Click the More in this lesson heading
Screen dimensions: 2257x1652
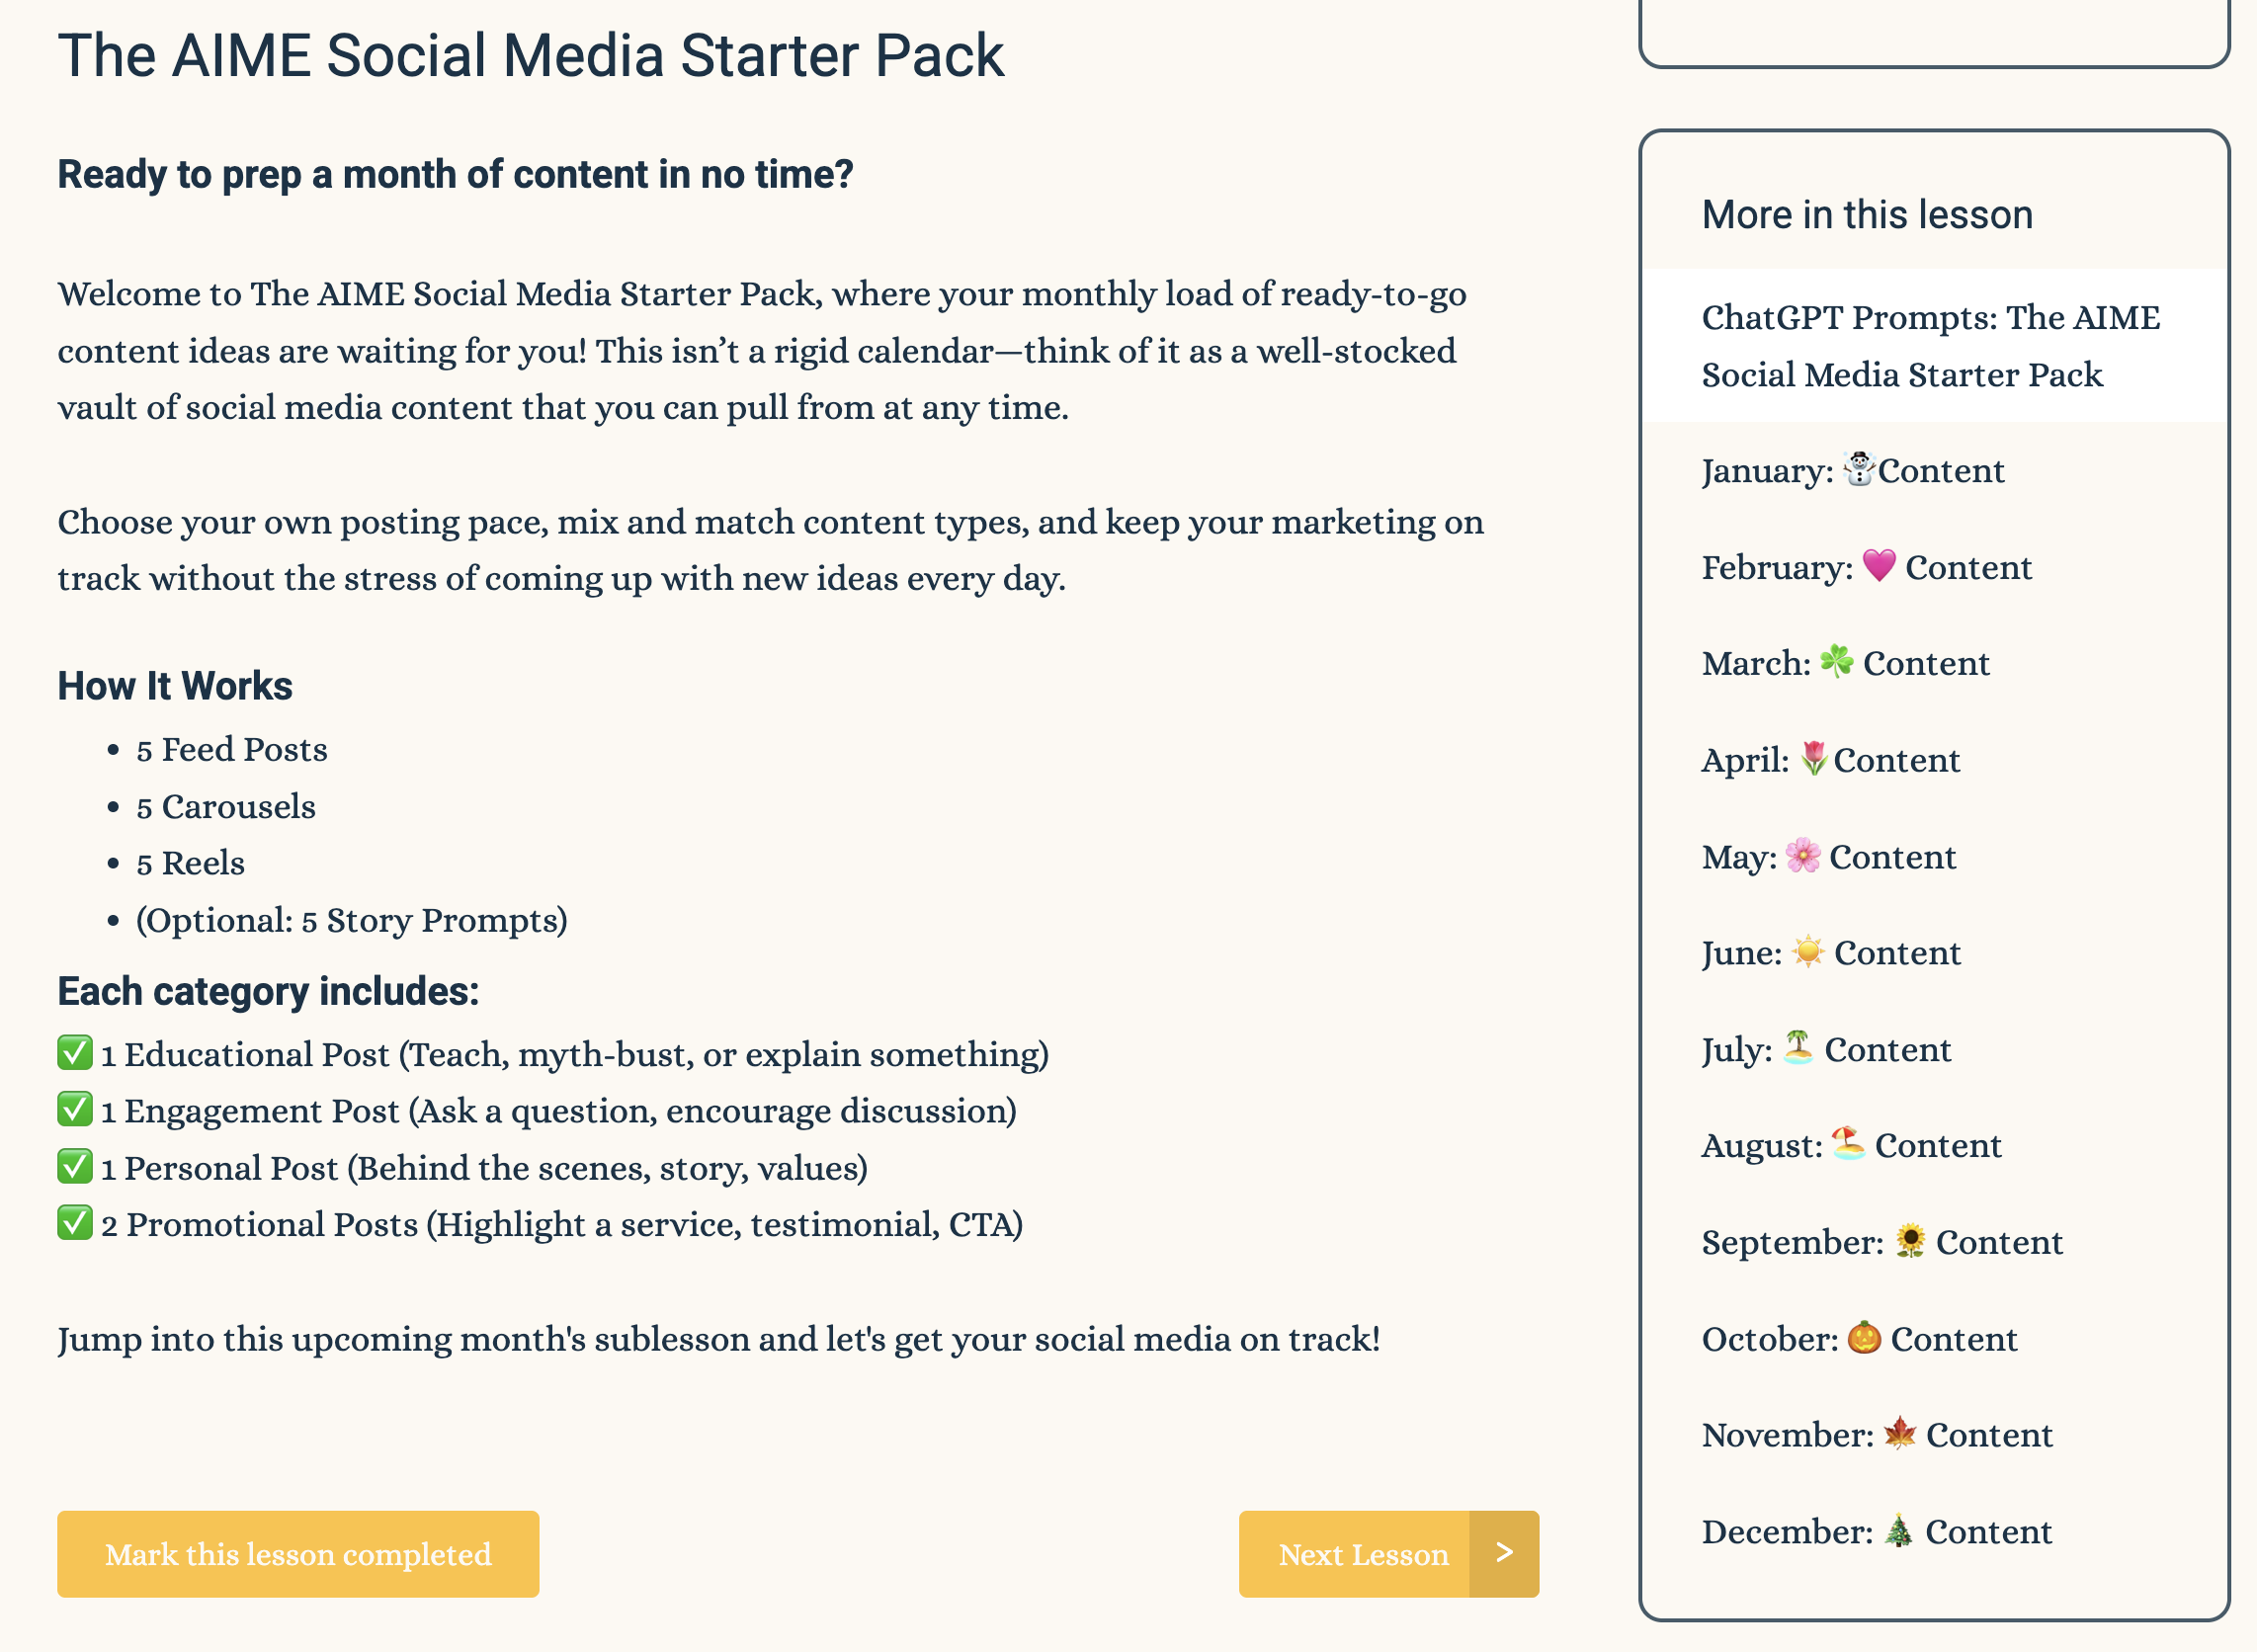[1867, 215]
